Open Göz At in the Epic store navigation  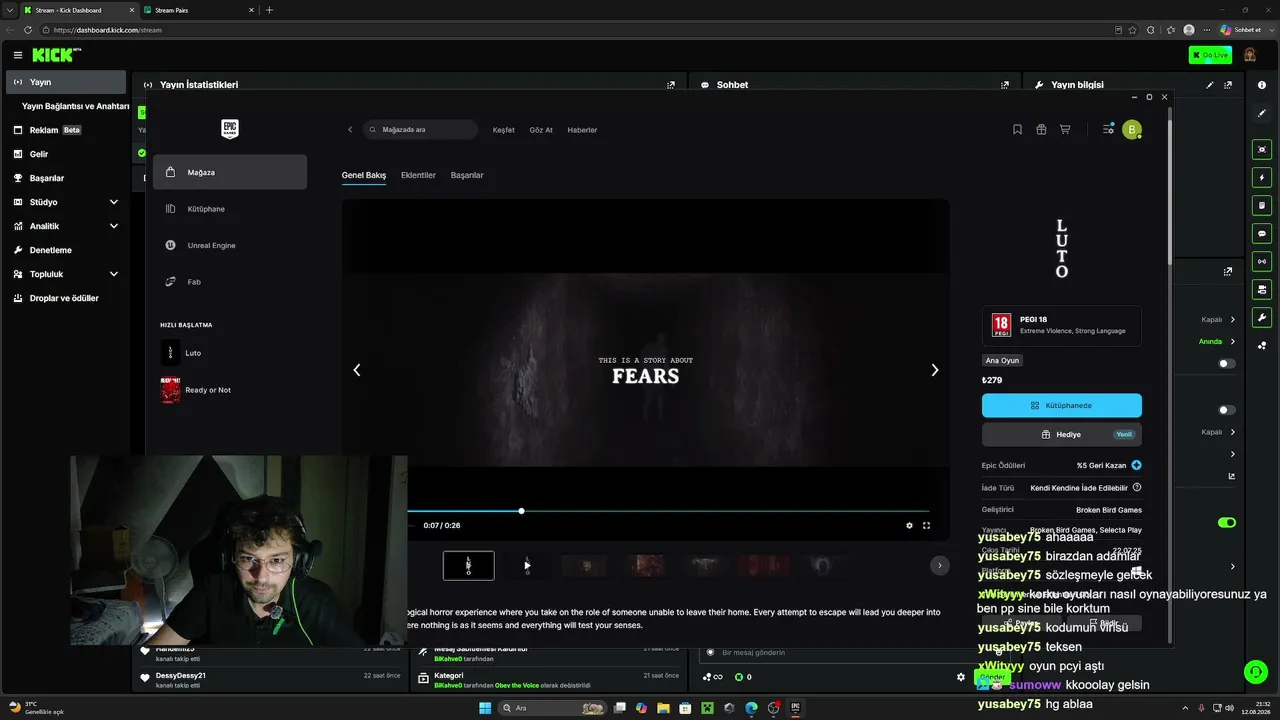coord(541,130)
